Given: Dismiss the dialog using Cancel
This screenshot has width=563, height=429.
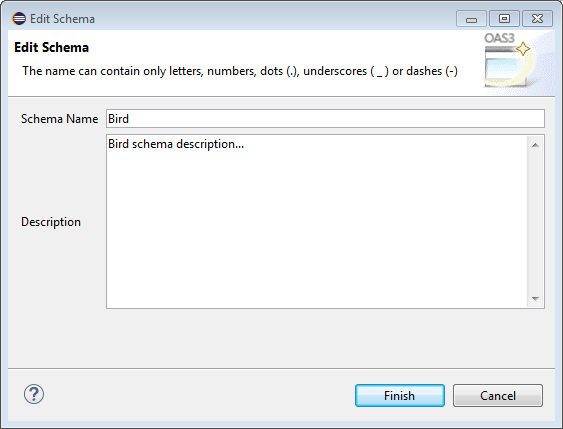Looking at the screenshot, I should pos(498,396).
